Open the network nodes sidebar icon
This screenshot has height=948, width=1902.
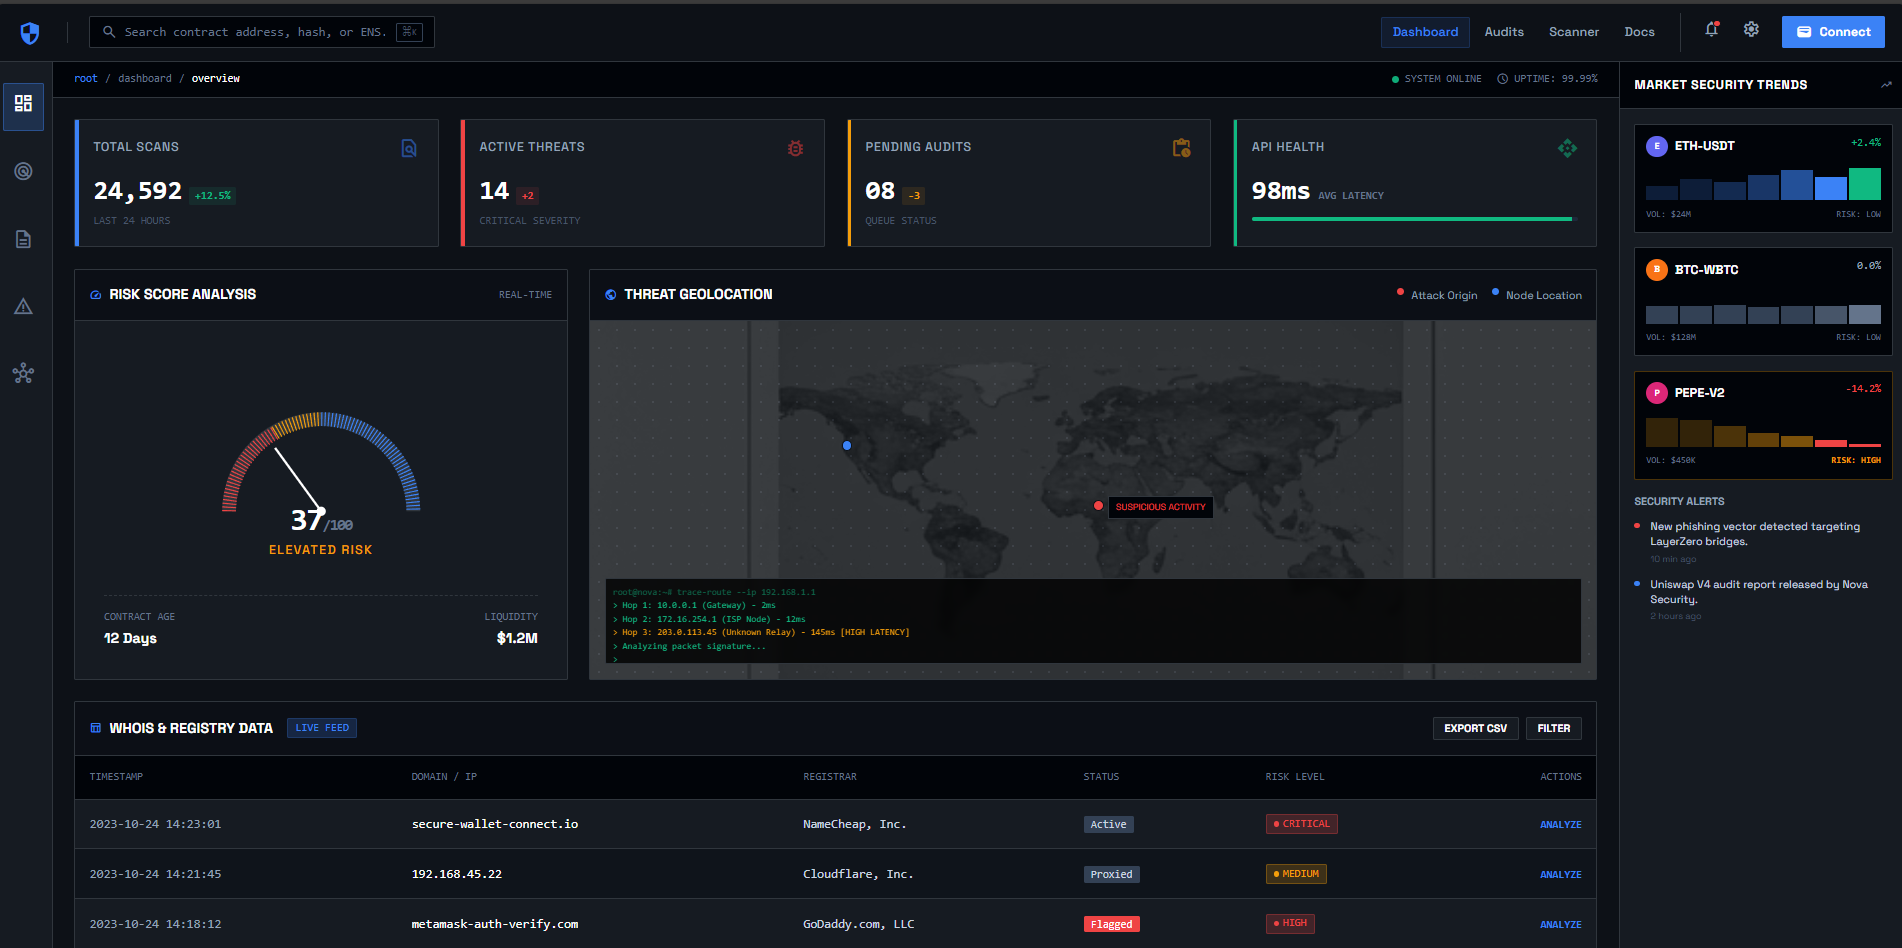point(23,374)
